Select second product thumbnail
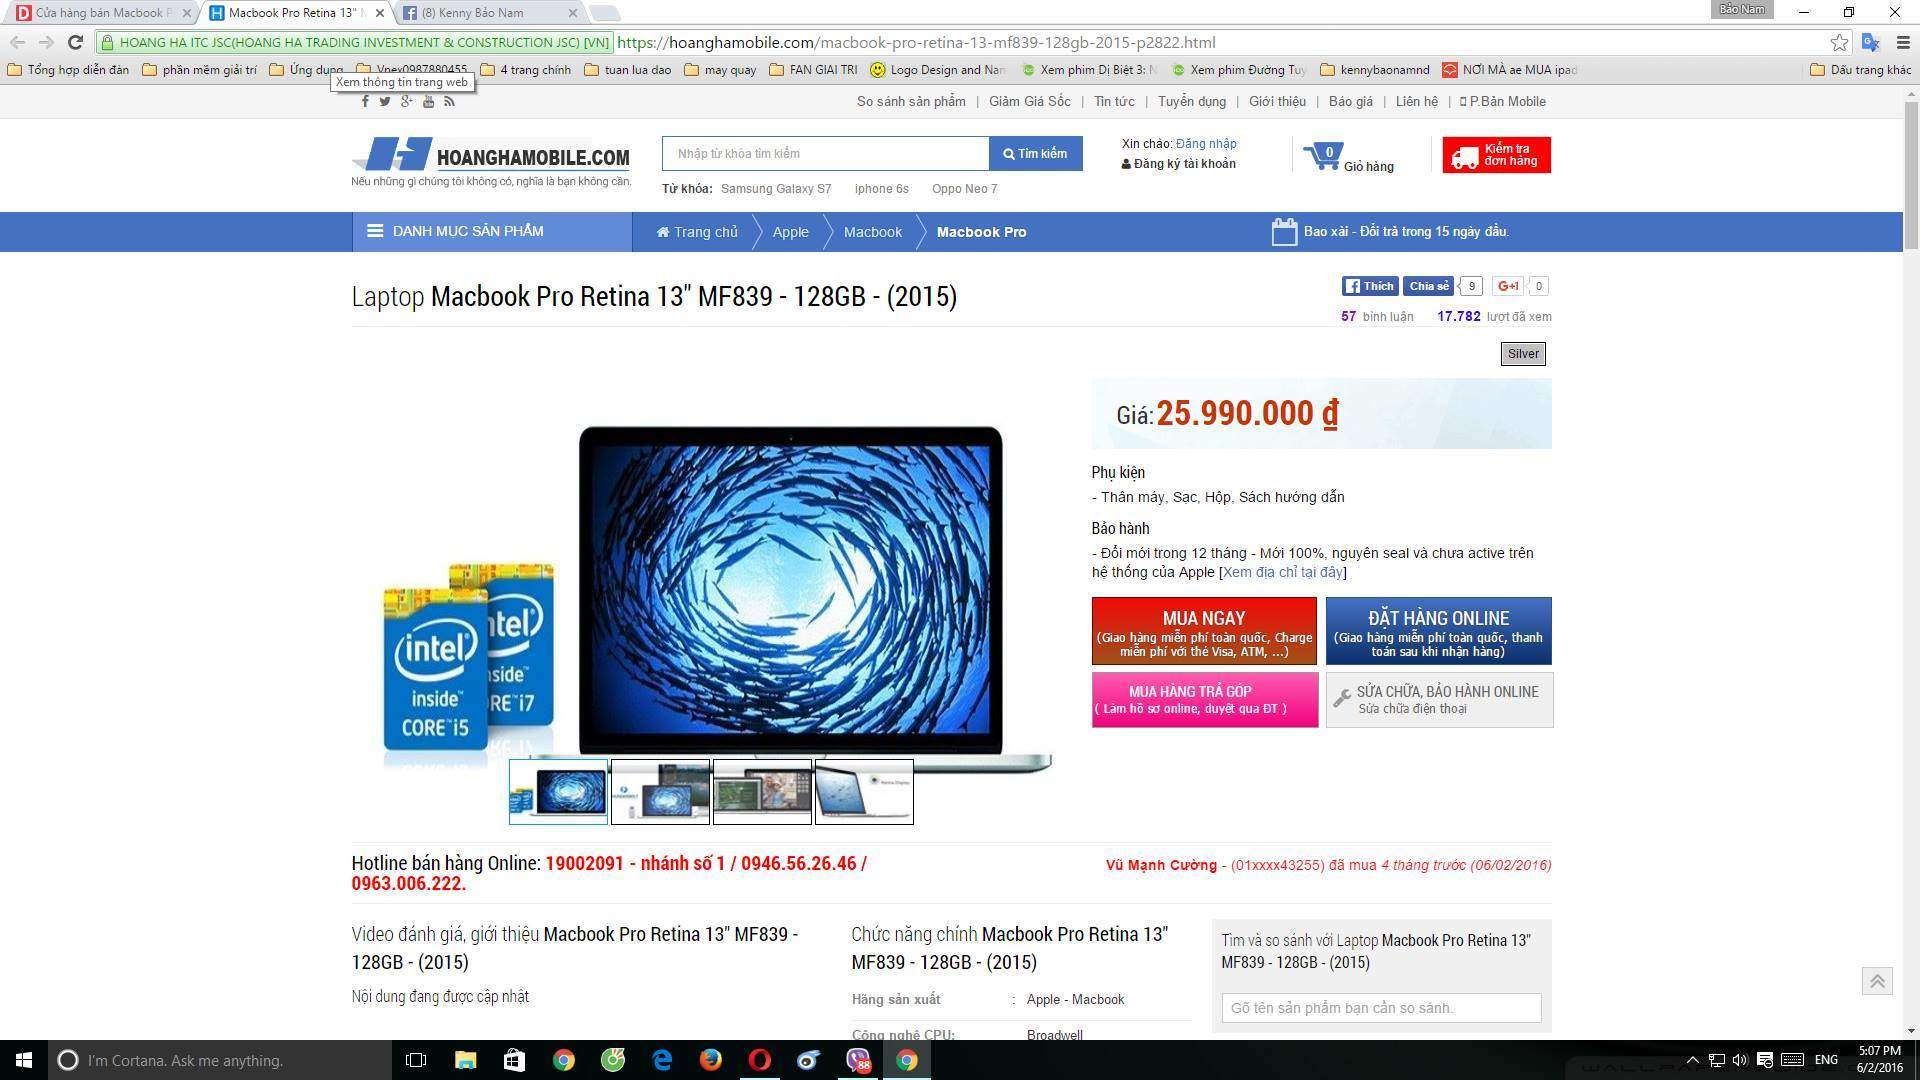Viewport: 1920px width, 1080px height. coord(660,791)
